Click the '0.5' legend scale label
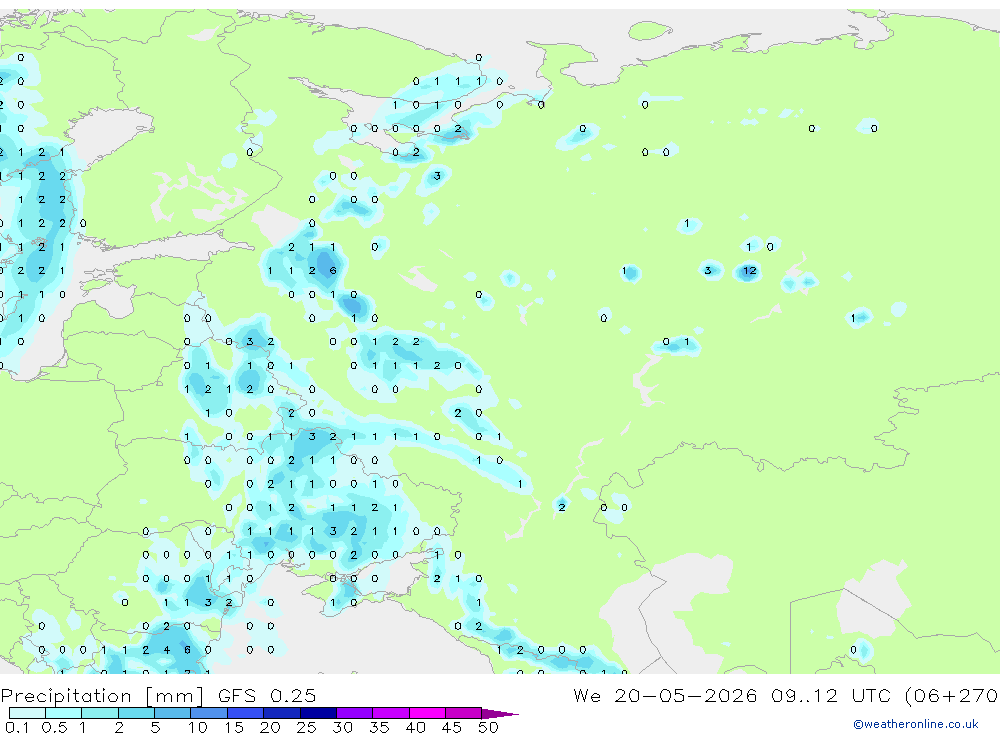The width and height of the screenshot is (1000, 733). pyautogui.click(x=54, y=727)
